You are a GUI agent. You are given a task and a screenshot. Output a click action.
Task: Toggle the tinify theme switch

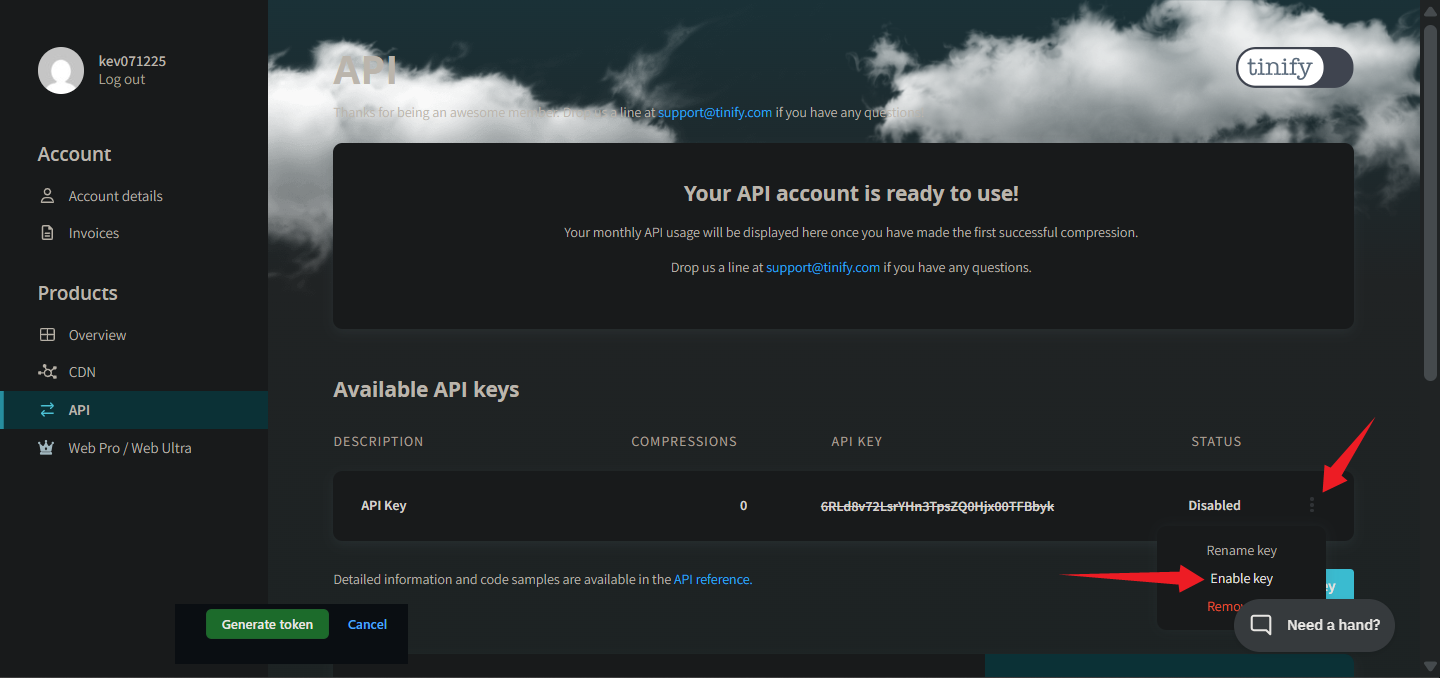[1295, 68]
